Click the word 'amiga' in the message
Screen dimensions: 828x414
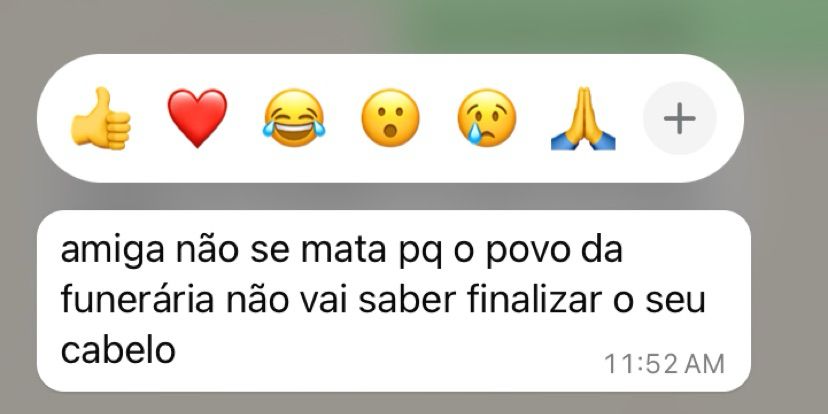coord(112,253)
